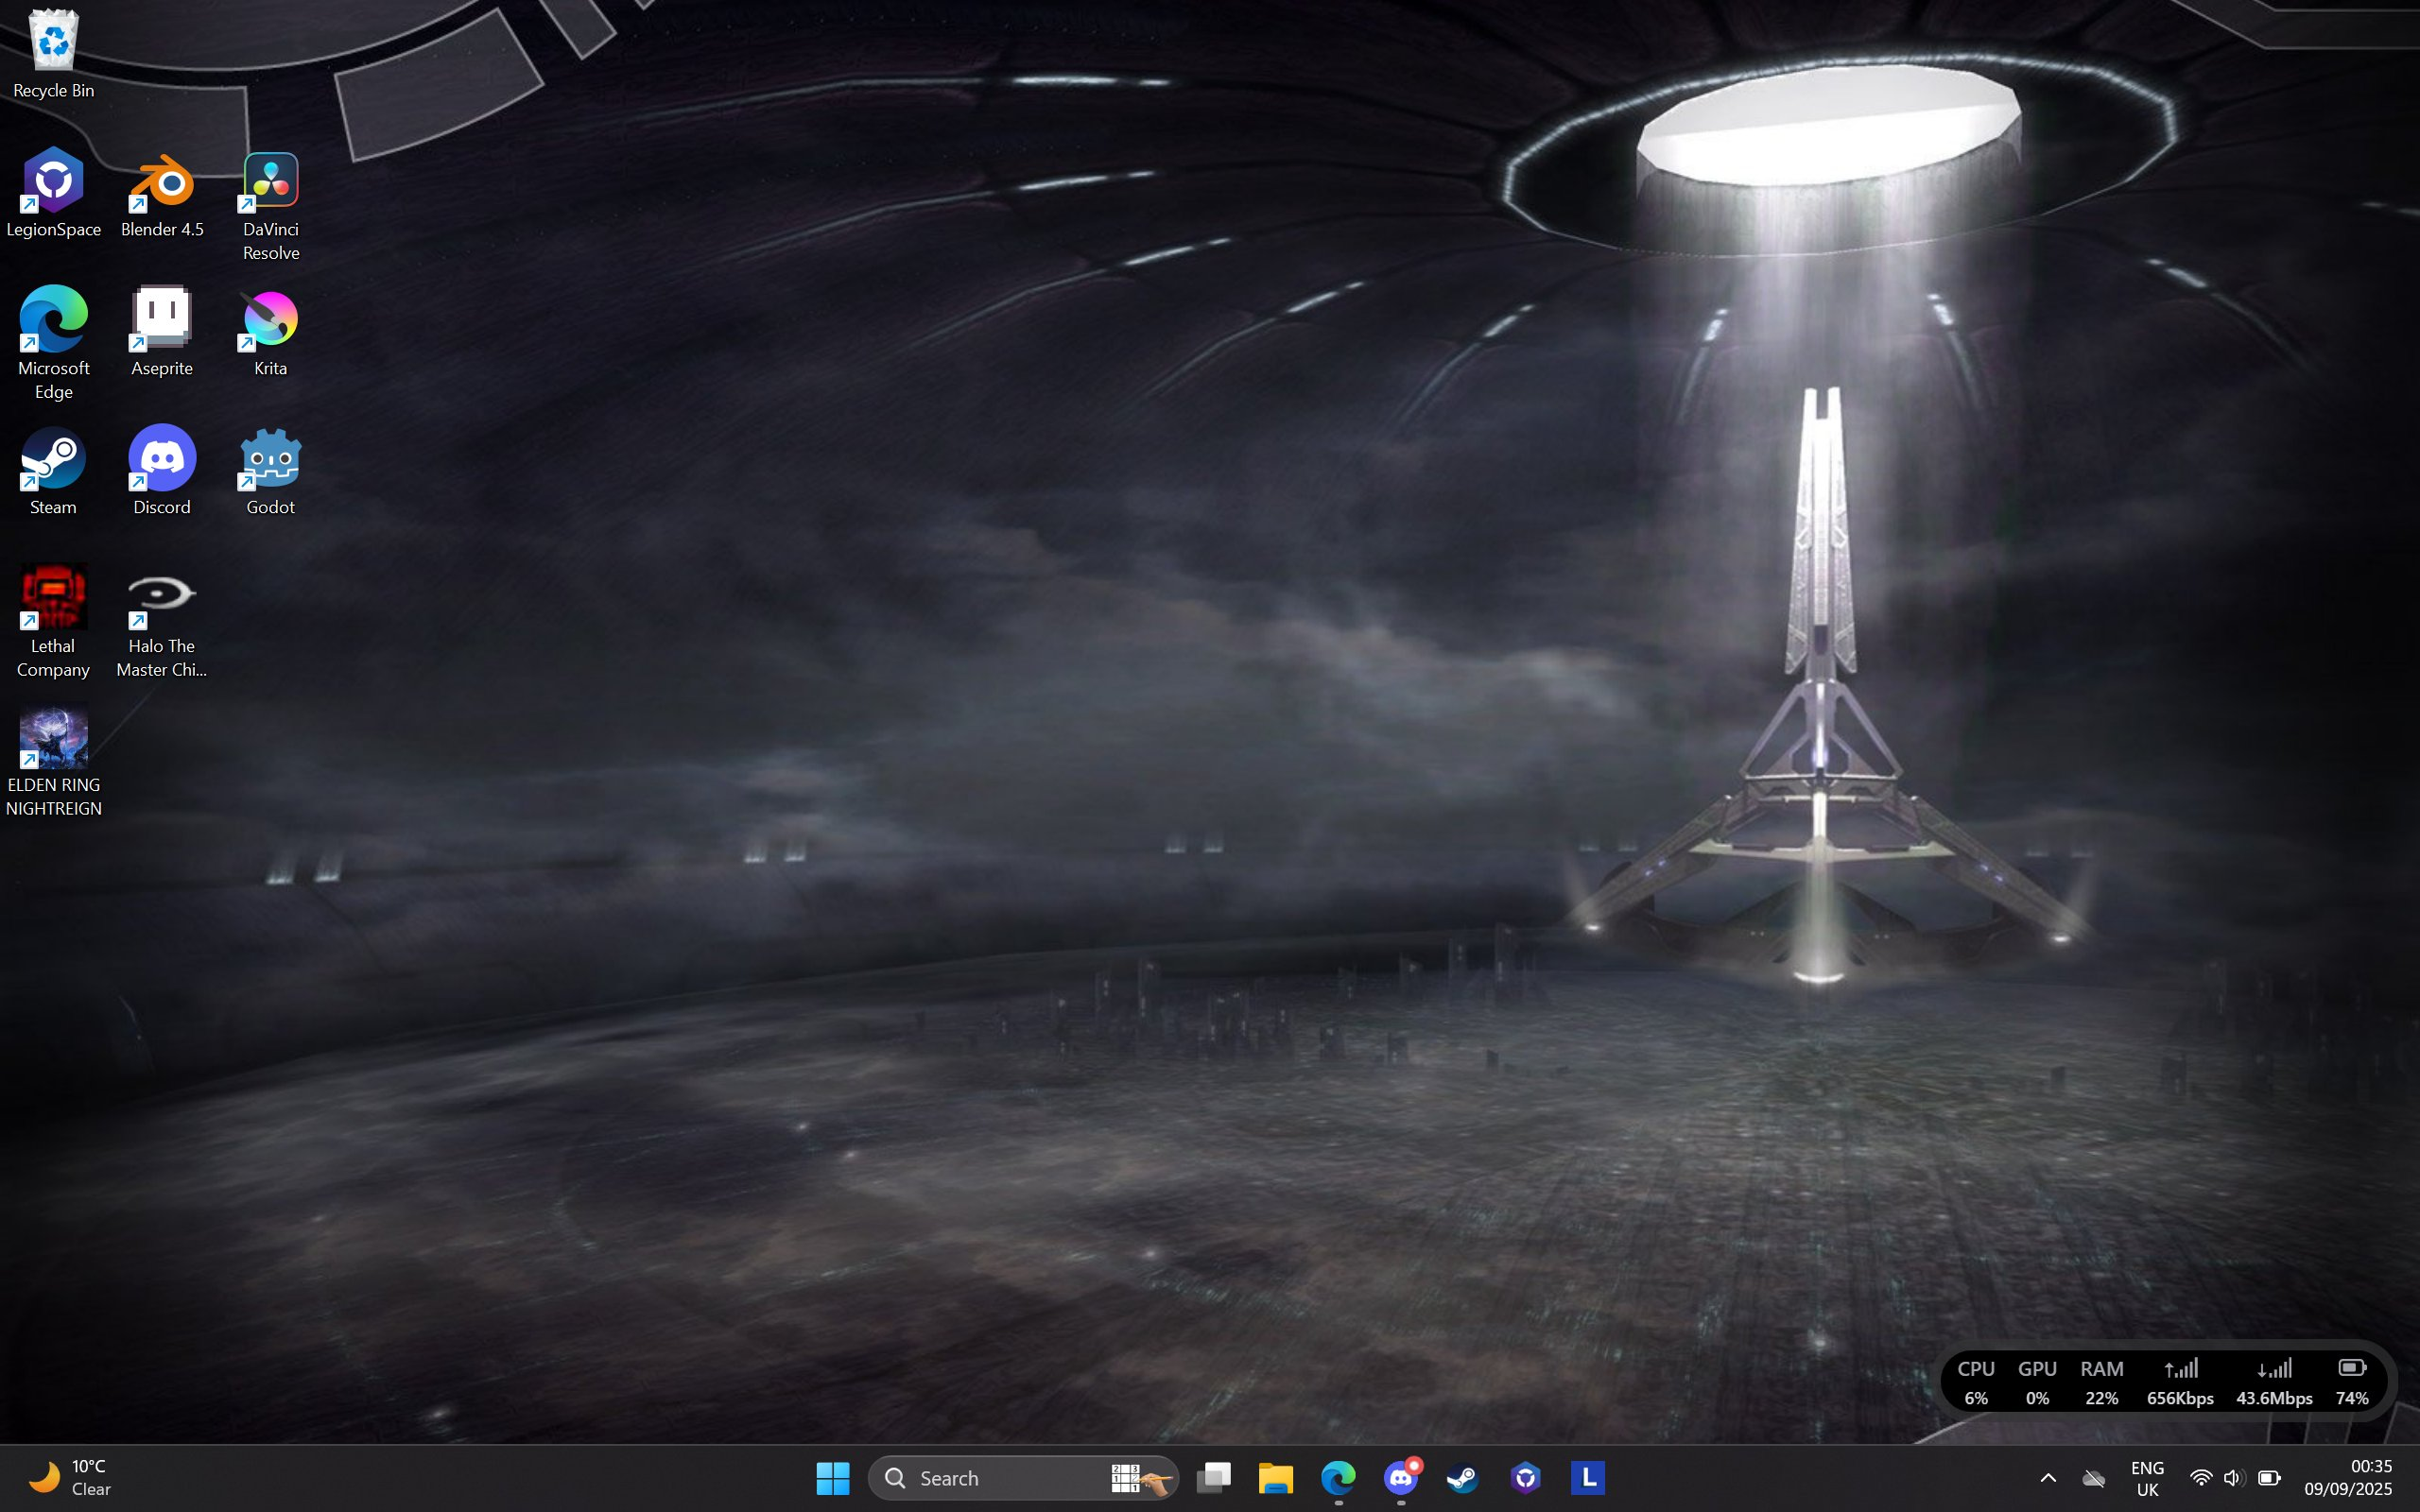Switch to Edge in the taskbar
This screenshot has height=1512, width=2420.
point(1338,1478)
